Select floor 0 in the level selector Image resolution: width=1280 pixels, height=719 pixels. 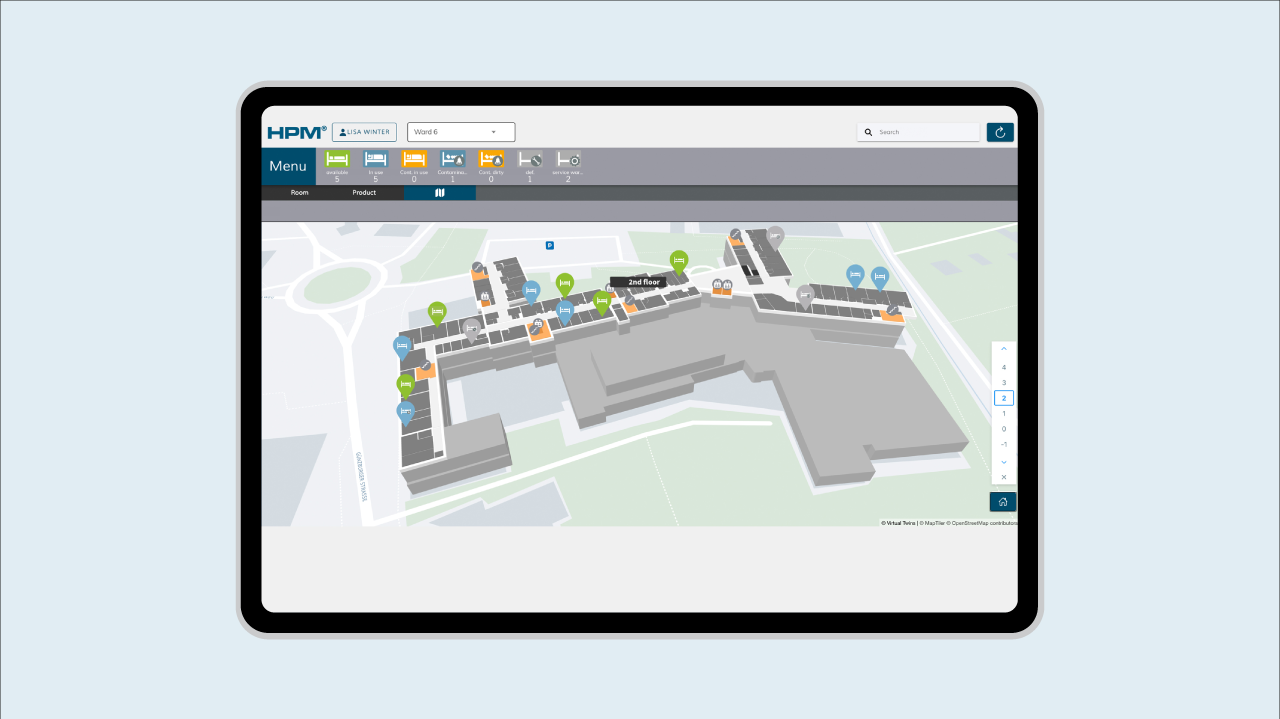pyautogui.click(x=1004, y=429)
